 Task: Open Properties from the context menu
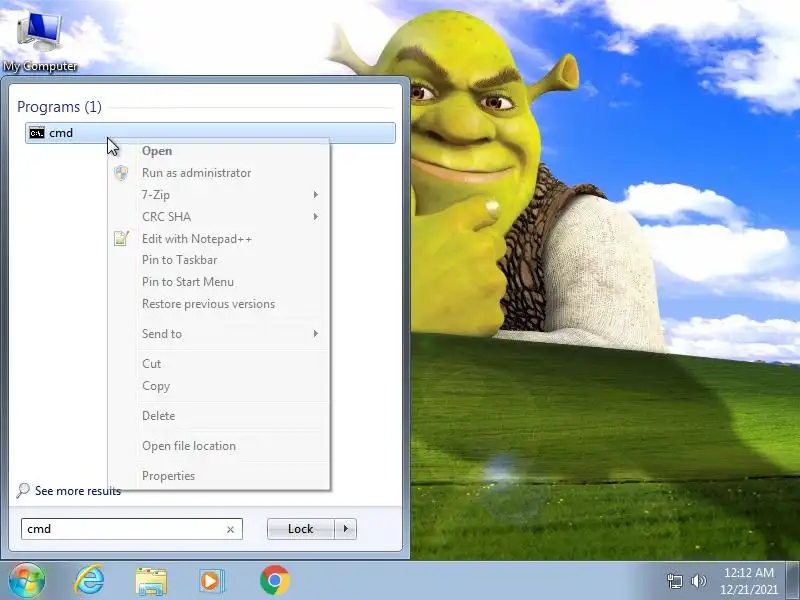219,476
